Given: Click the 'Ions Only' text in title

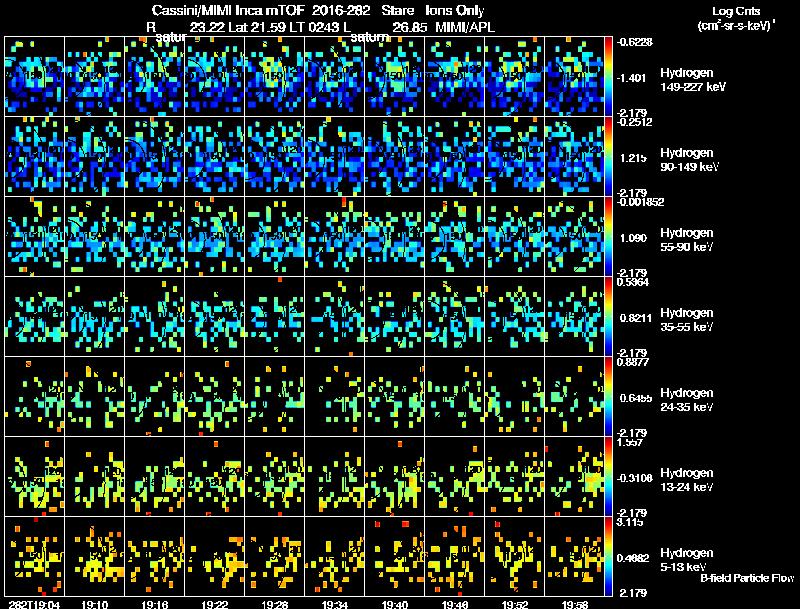Looking at the screenshot, I should tap(454, 11).
